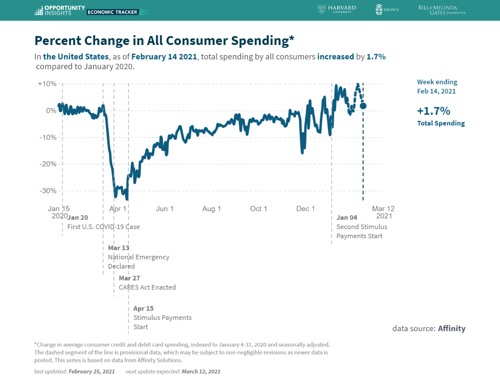Click the Brown University crest icon
This screenshot has height=390, width=500.
coord(379,10)
